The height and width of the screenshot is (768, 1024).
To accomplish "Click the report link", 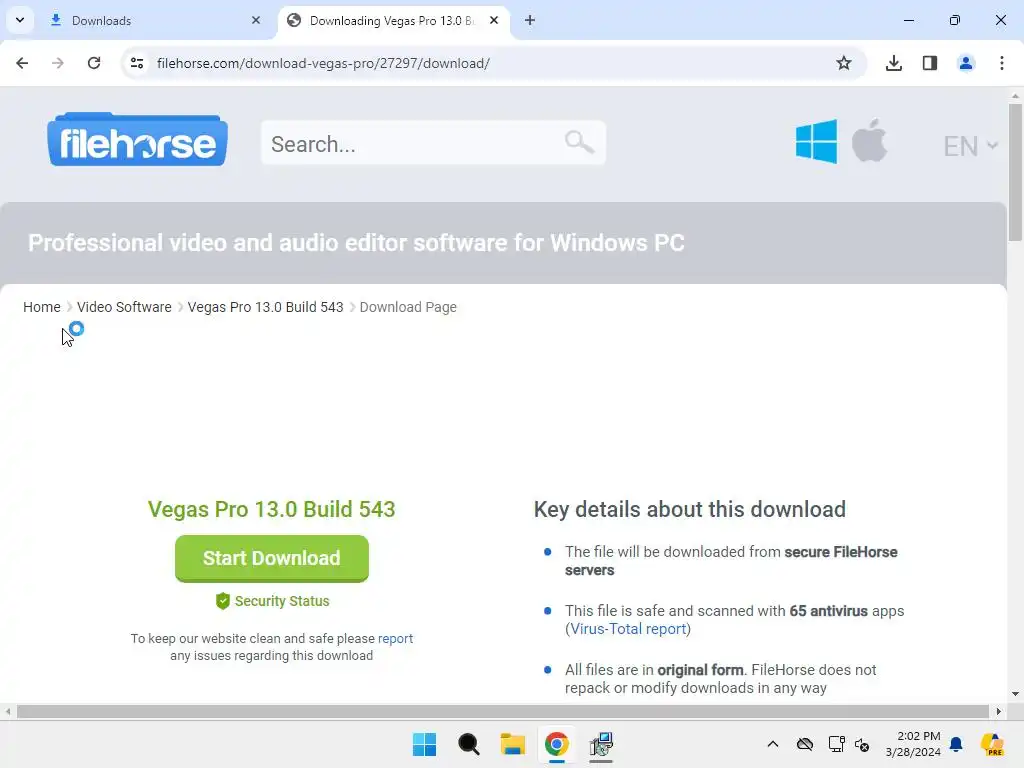I will coord(395,639).
